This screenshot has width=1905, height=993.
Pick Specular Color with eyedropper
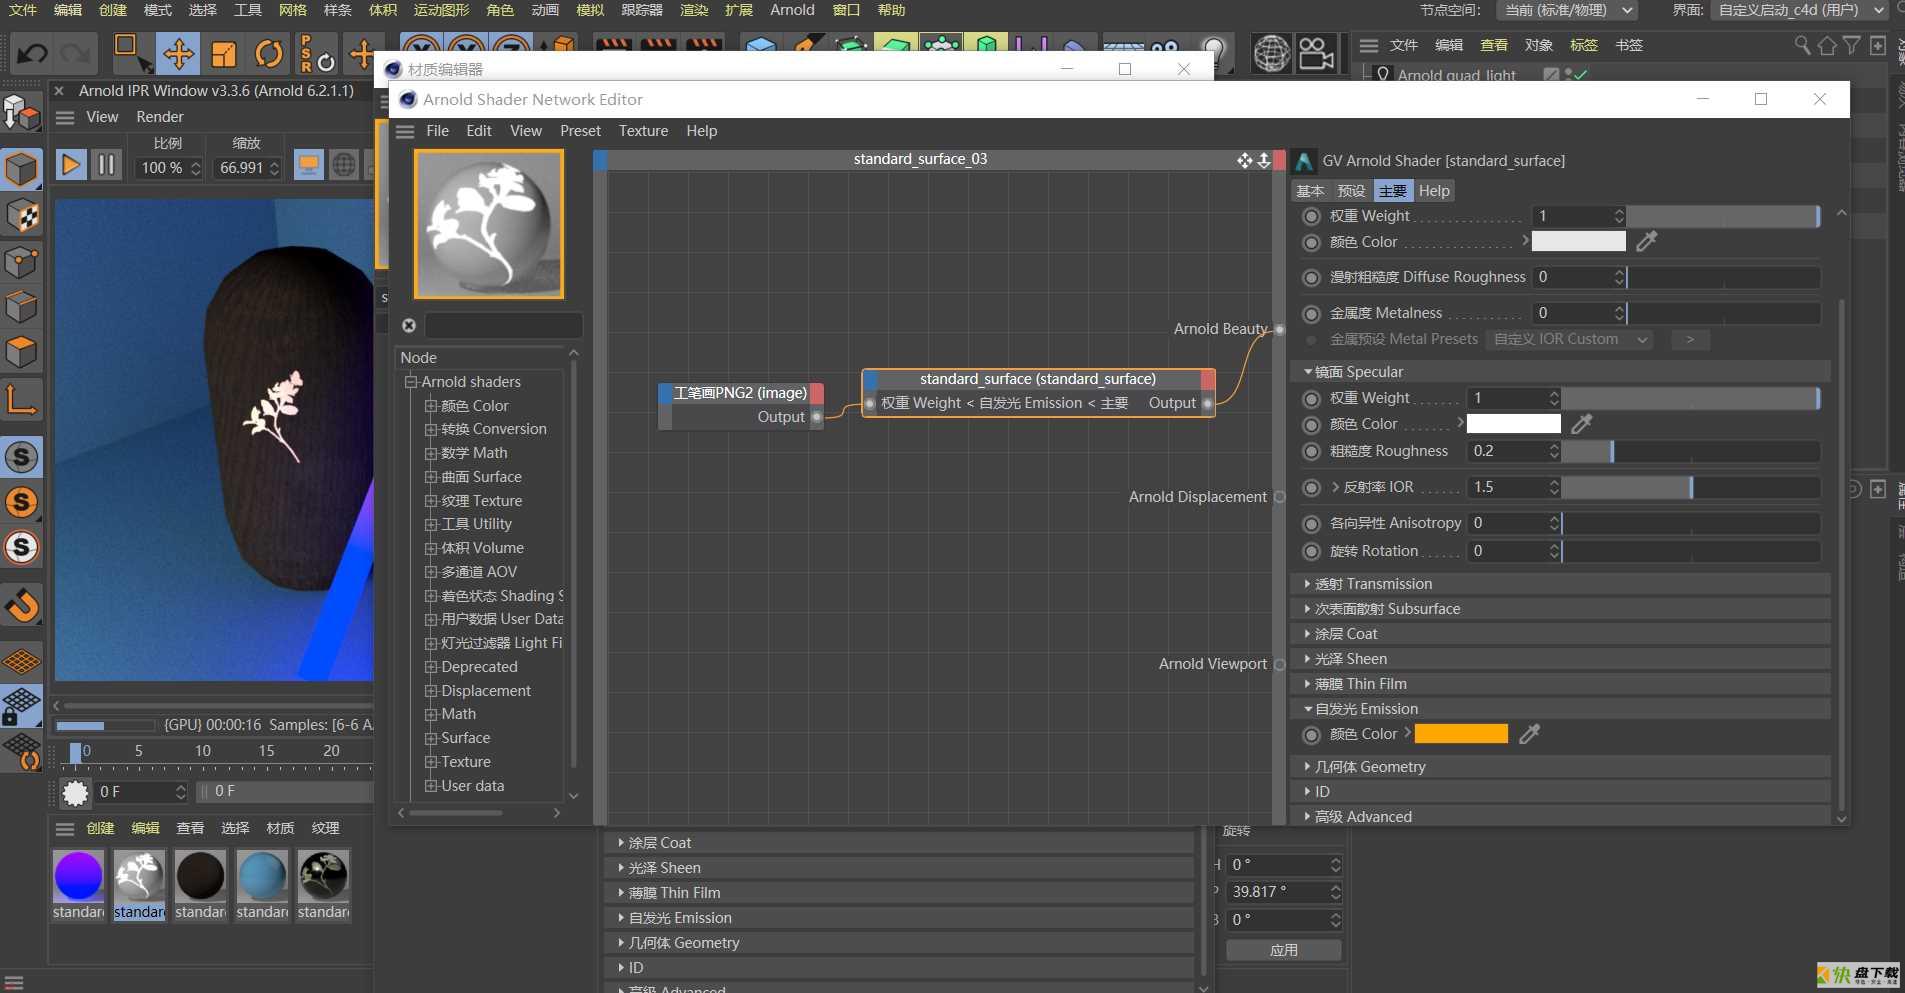point(1581,424)
